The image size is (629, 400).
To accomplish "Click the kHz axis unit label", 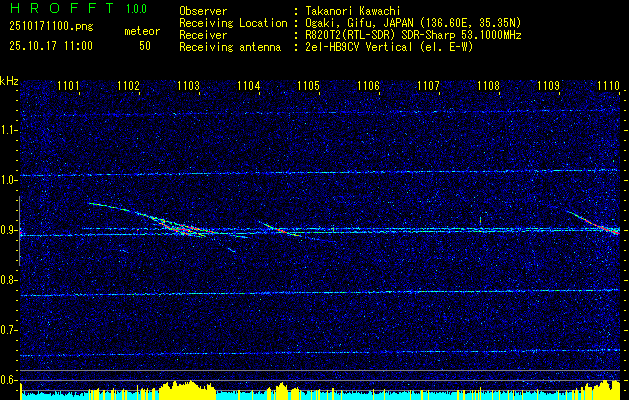I will 9,81.
